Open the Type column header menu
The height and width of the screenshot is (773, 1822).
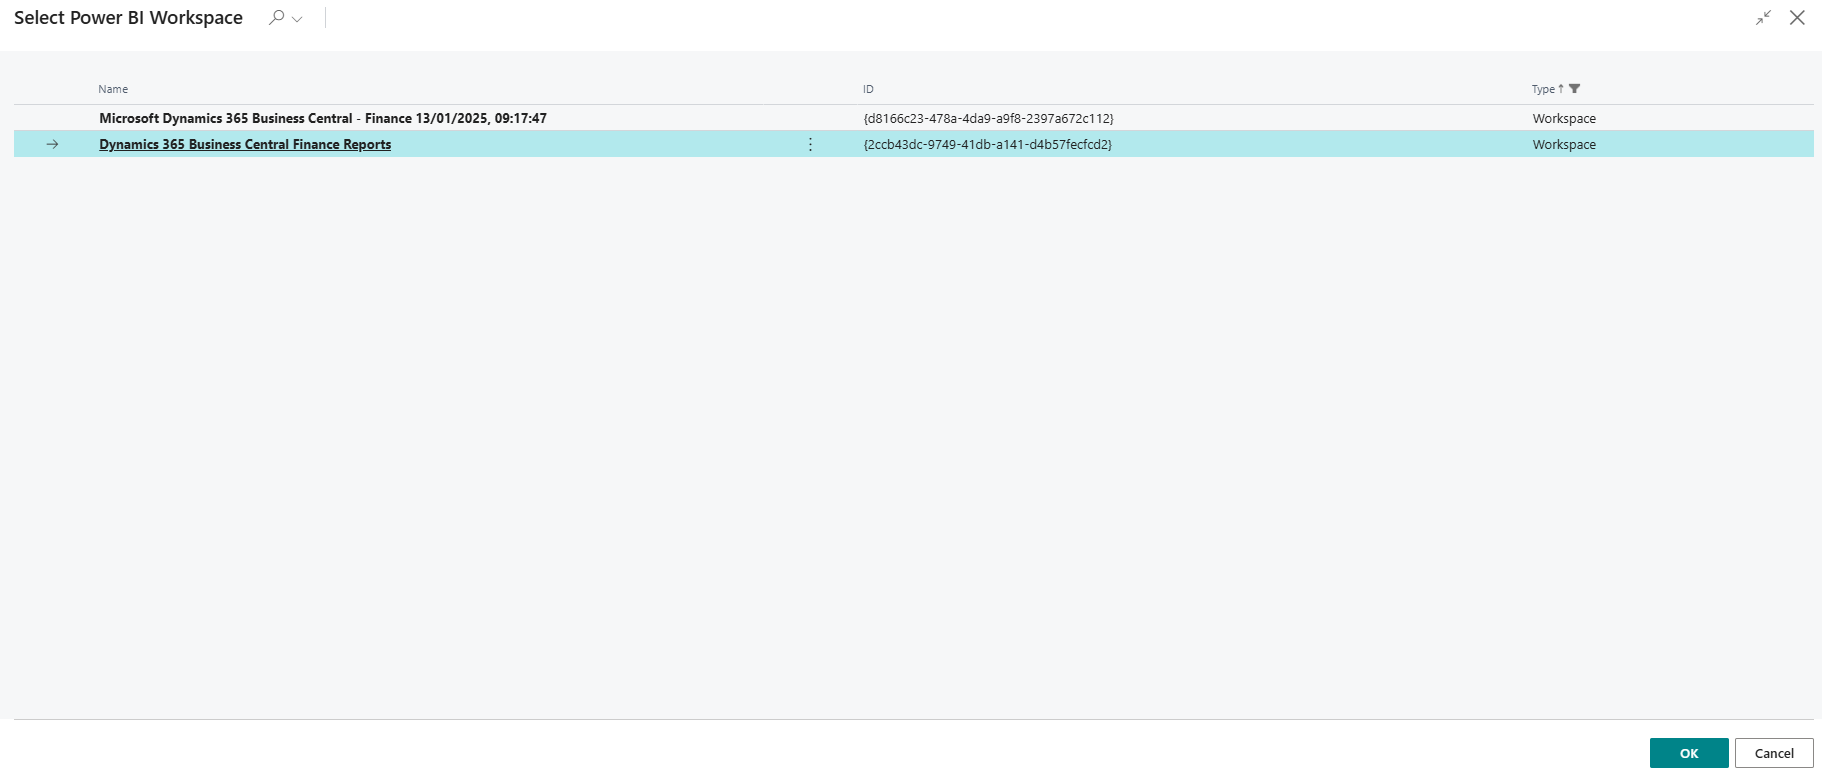(1543, 89)
